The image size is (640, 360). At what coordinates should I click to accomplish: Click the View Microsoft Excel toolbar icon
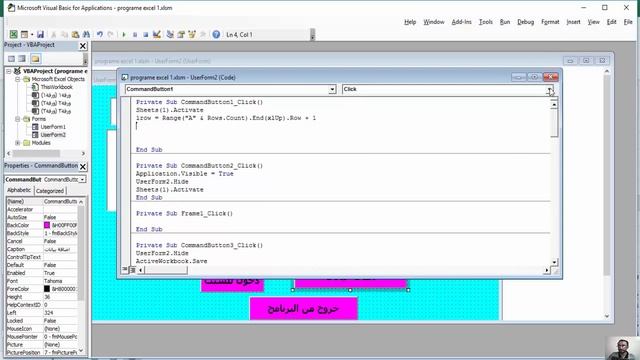coord(13,35)
